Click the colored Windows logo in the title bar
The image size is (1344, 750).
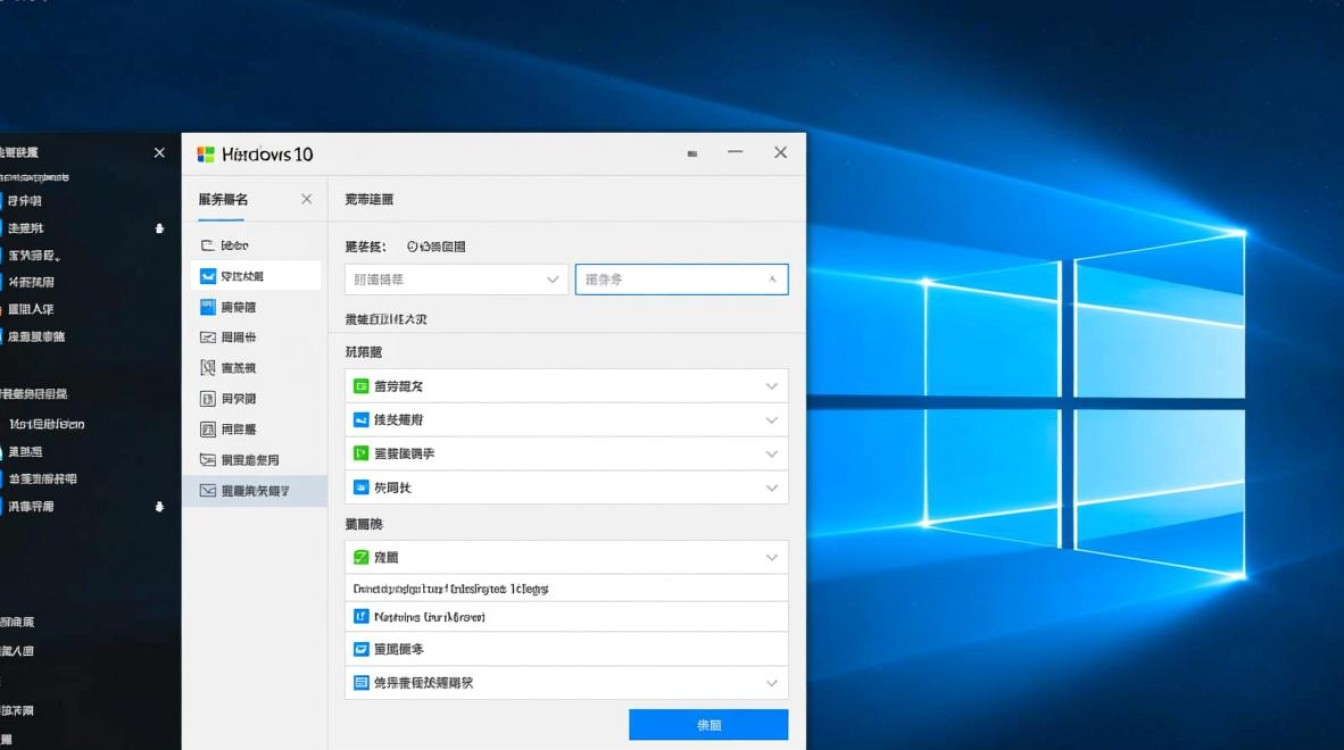205,153
